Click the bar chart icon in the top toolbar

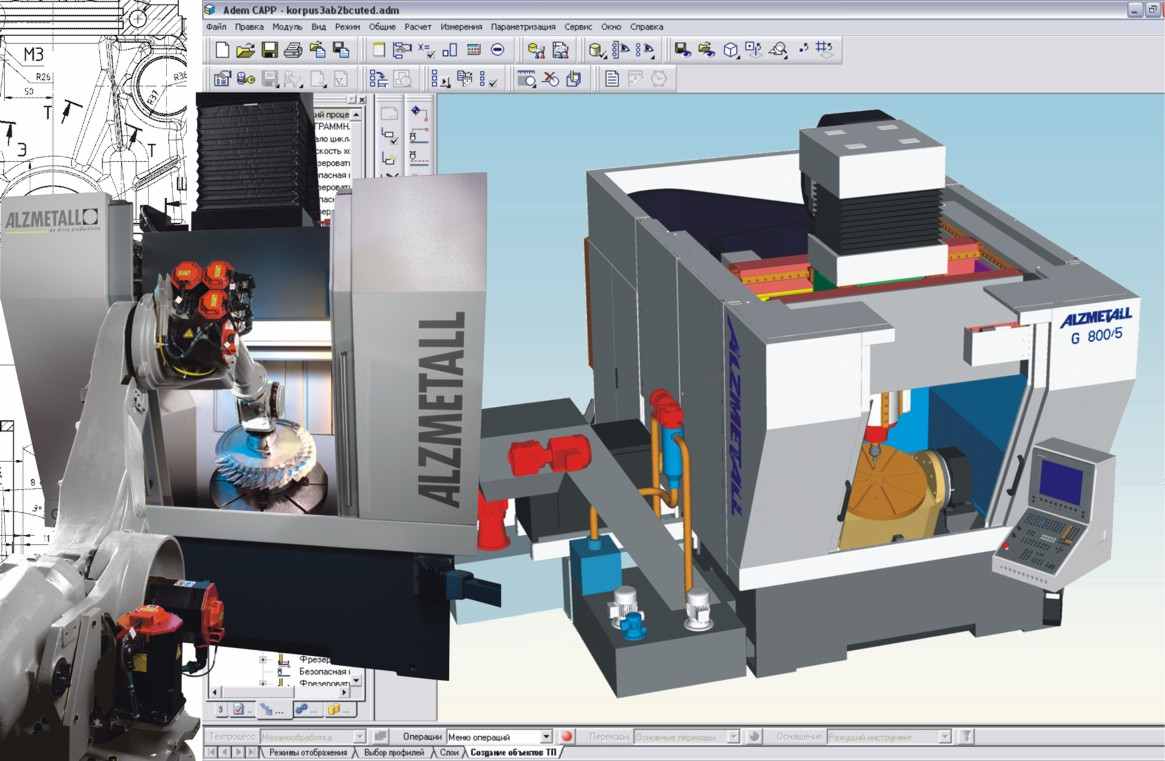click(x=450, y=50)
